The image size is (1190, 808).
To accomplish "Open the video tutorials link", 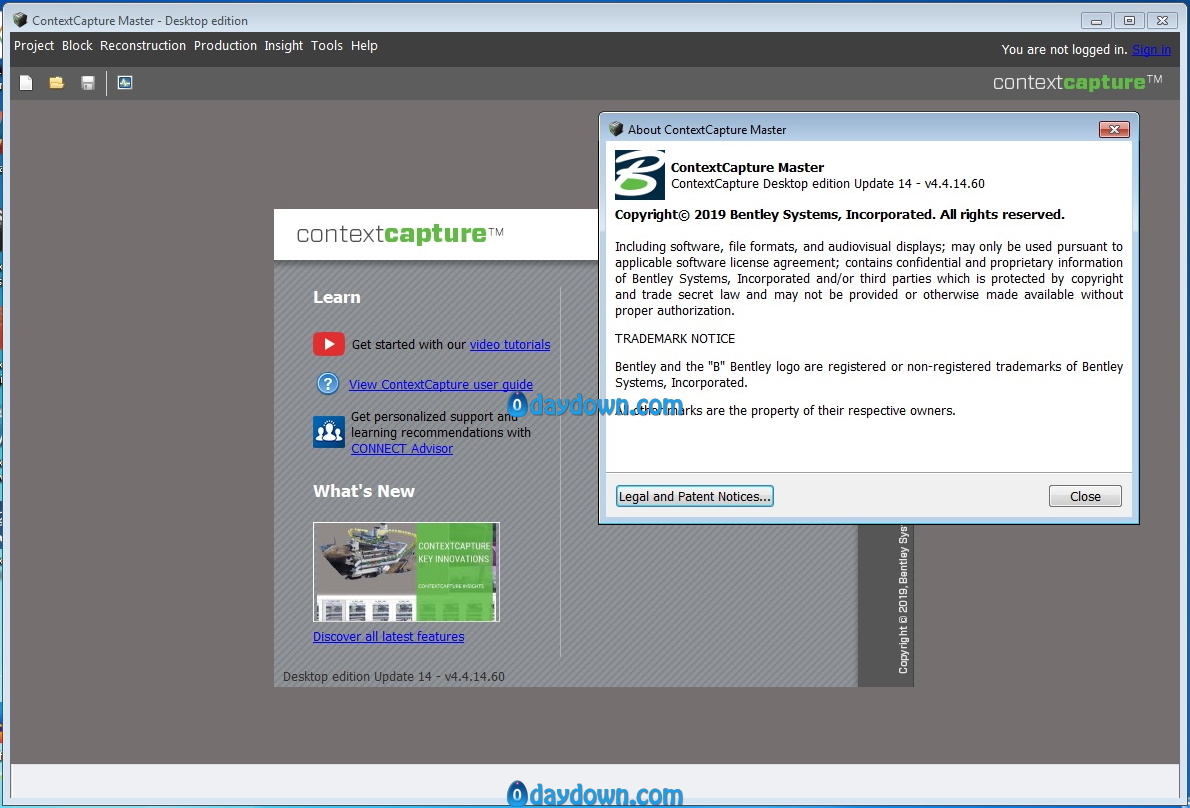I will coord(510,344).
